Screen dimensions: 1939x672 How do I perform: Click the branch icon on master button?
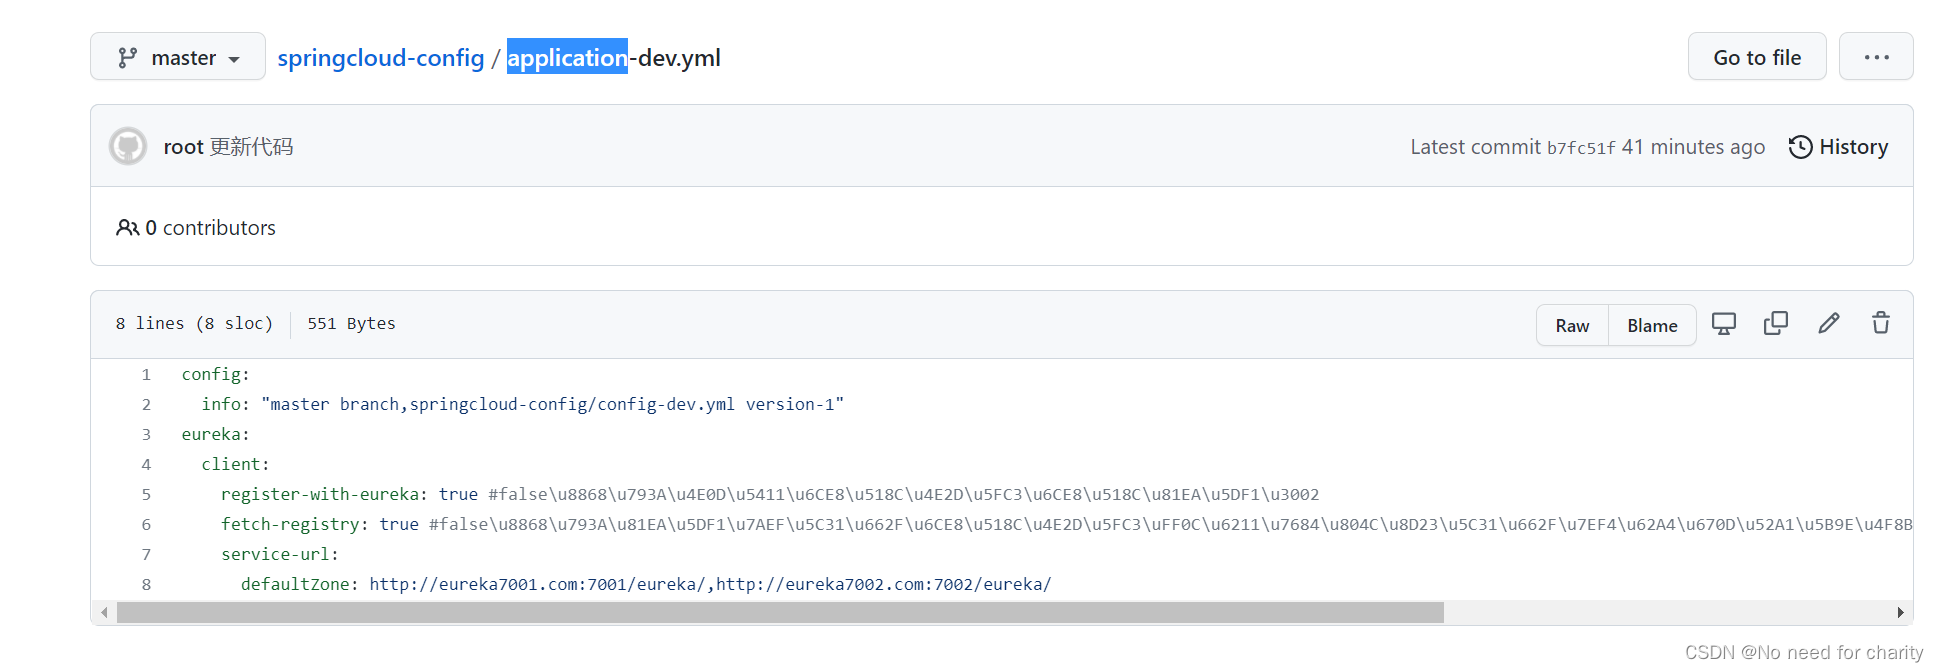(127, 57)
